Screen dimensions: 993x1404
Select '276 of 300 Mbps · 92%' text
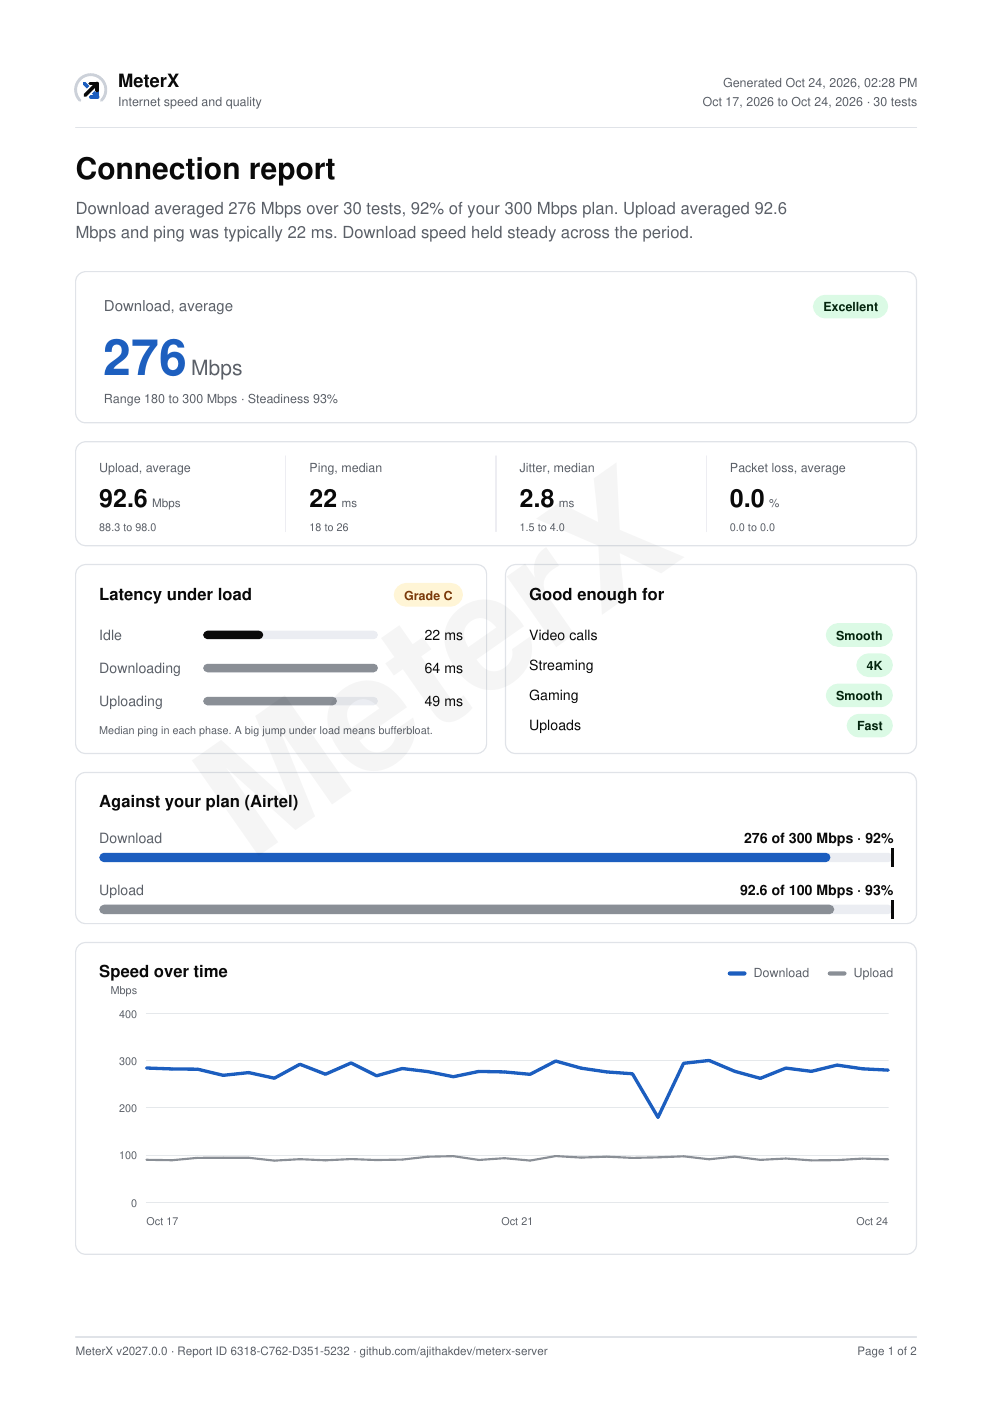pyautogui.click(x=818, y=838)
